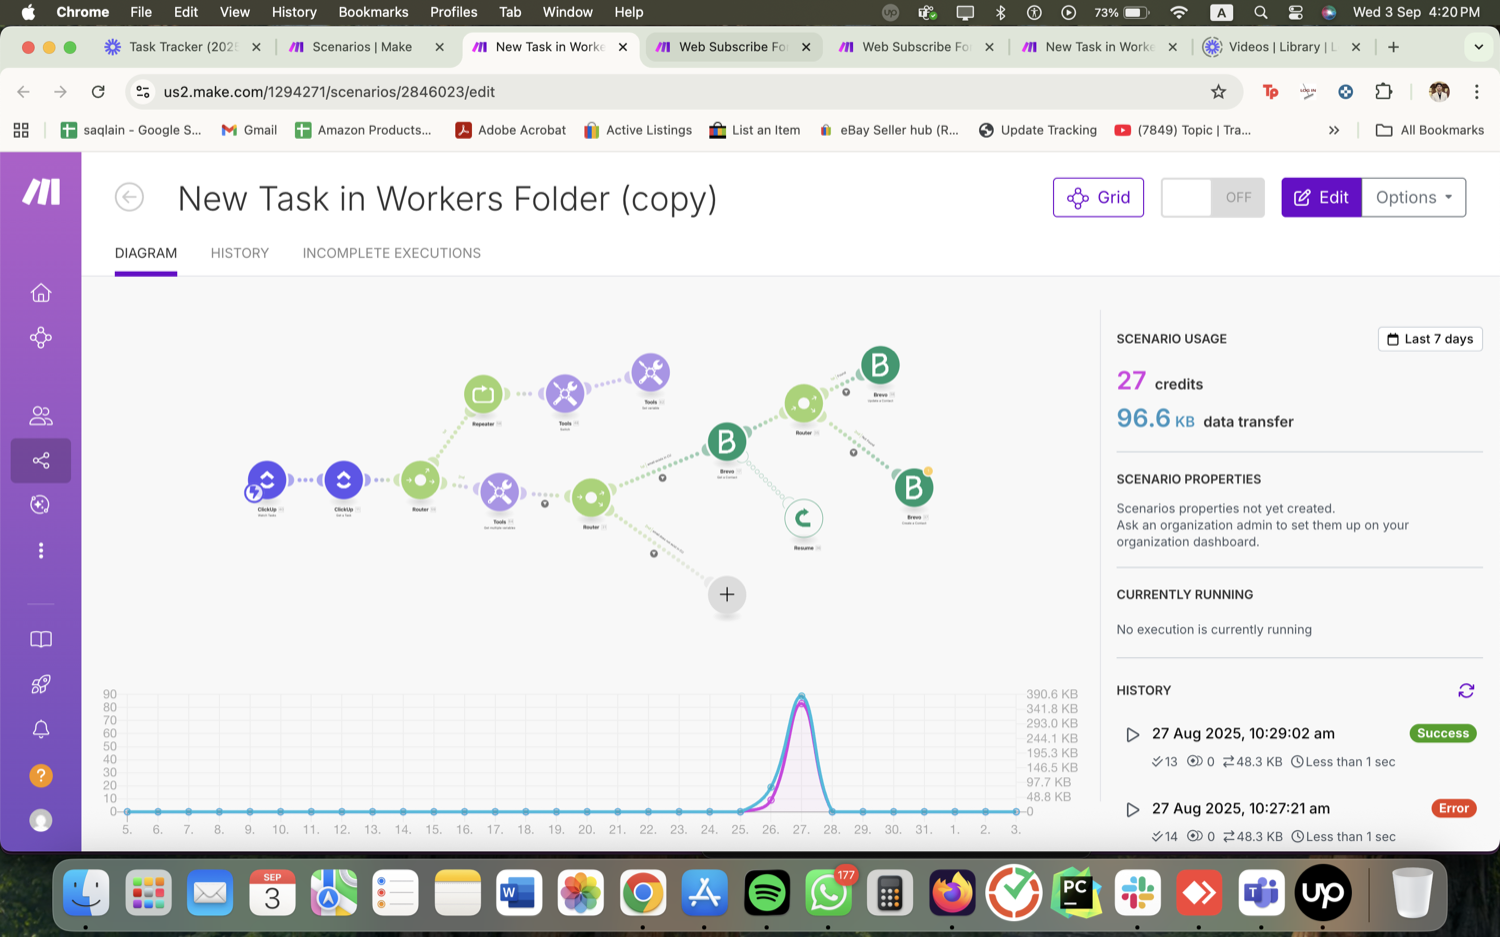Select the Tools Set multiple variables module
Viewport: 1500px width, 937px height.
click(499, 492)
